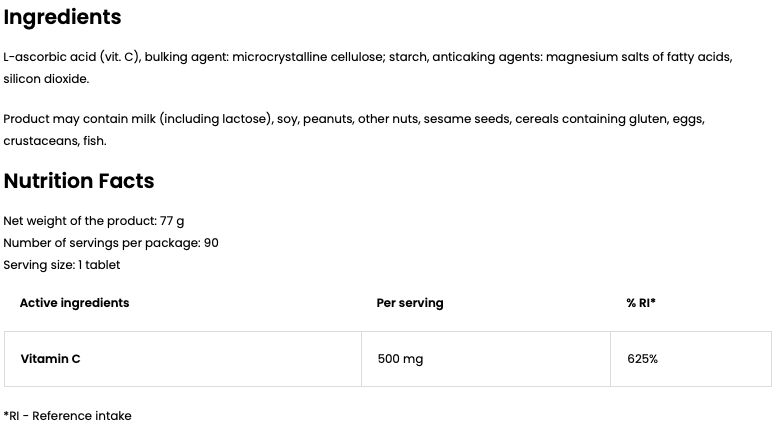Click the 'Per serving' column header
The width and height of the screenshot is (777, 431).
tap(410, 303)
